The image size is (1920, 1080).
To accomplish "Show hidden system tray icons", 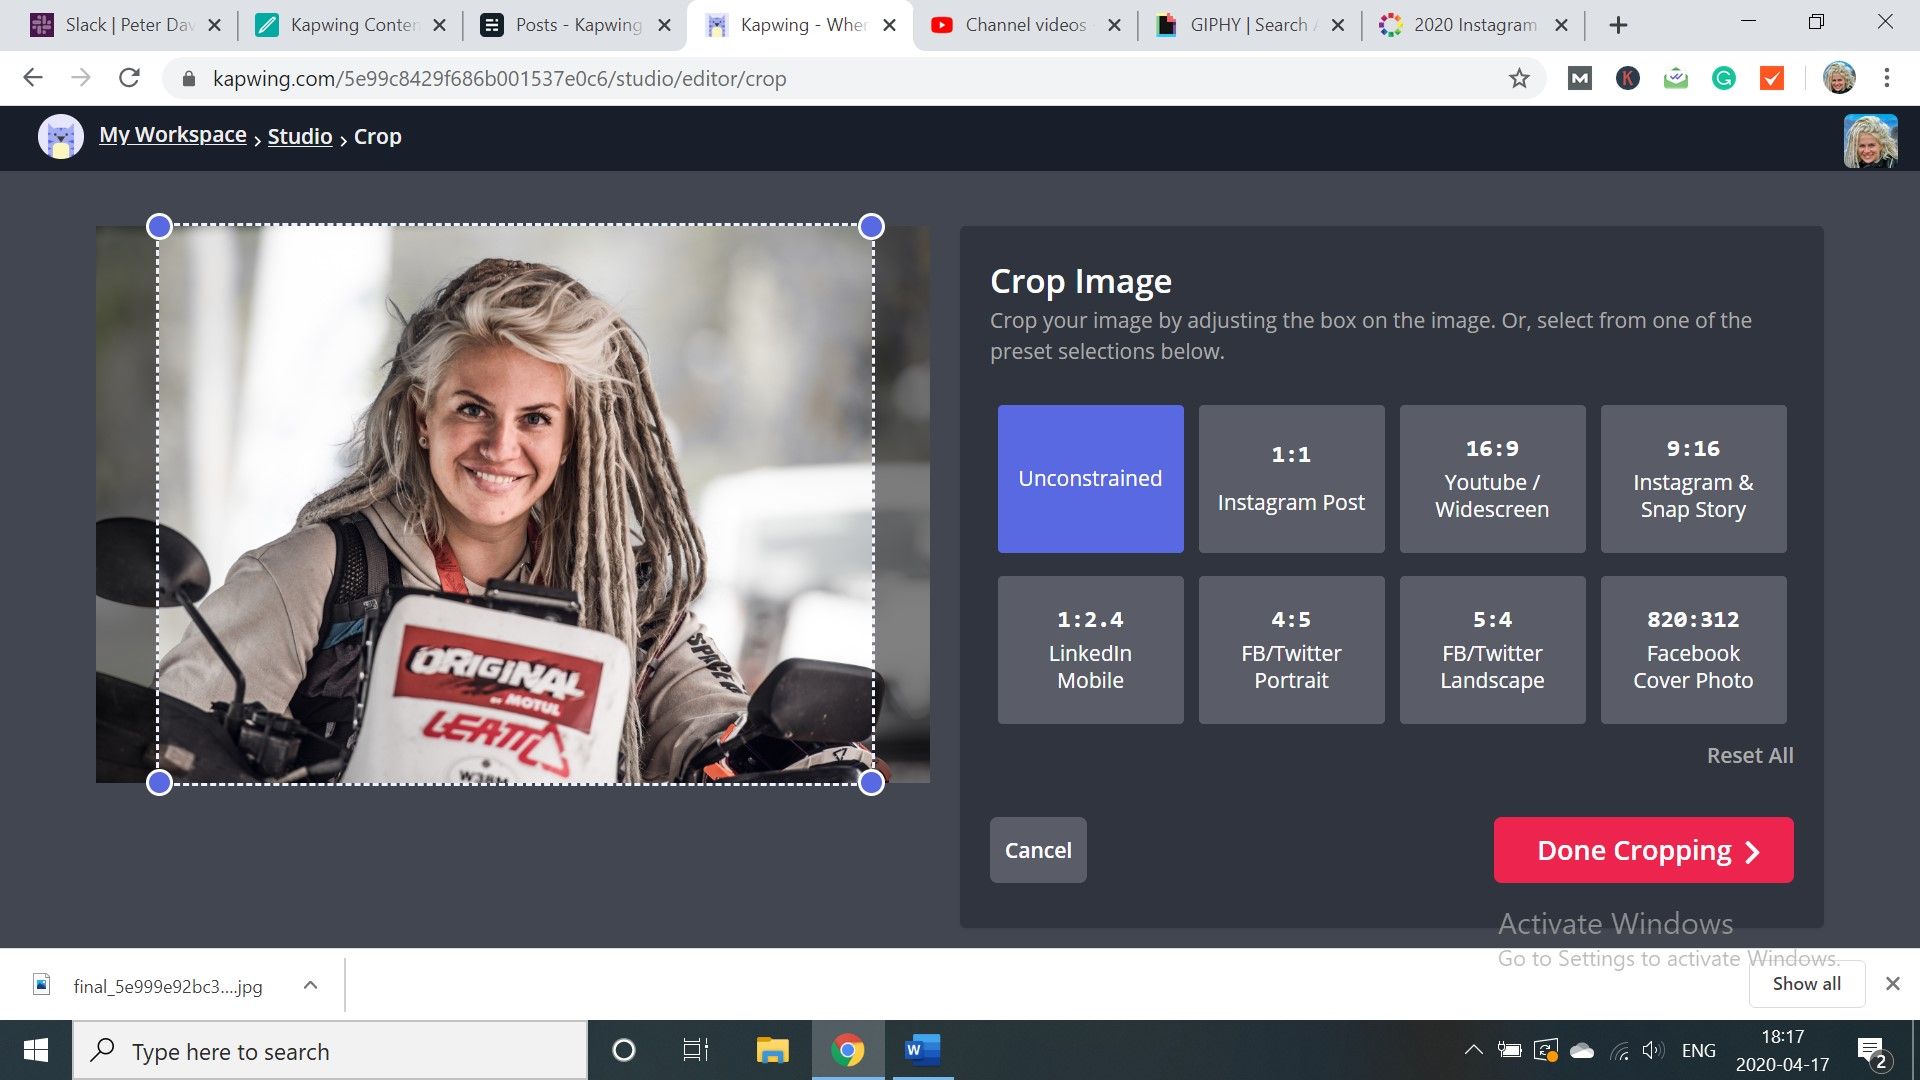I will [1473, 1050].
